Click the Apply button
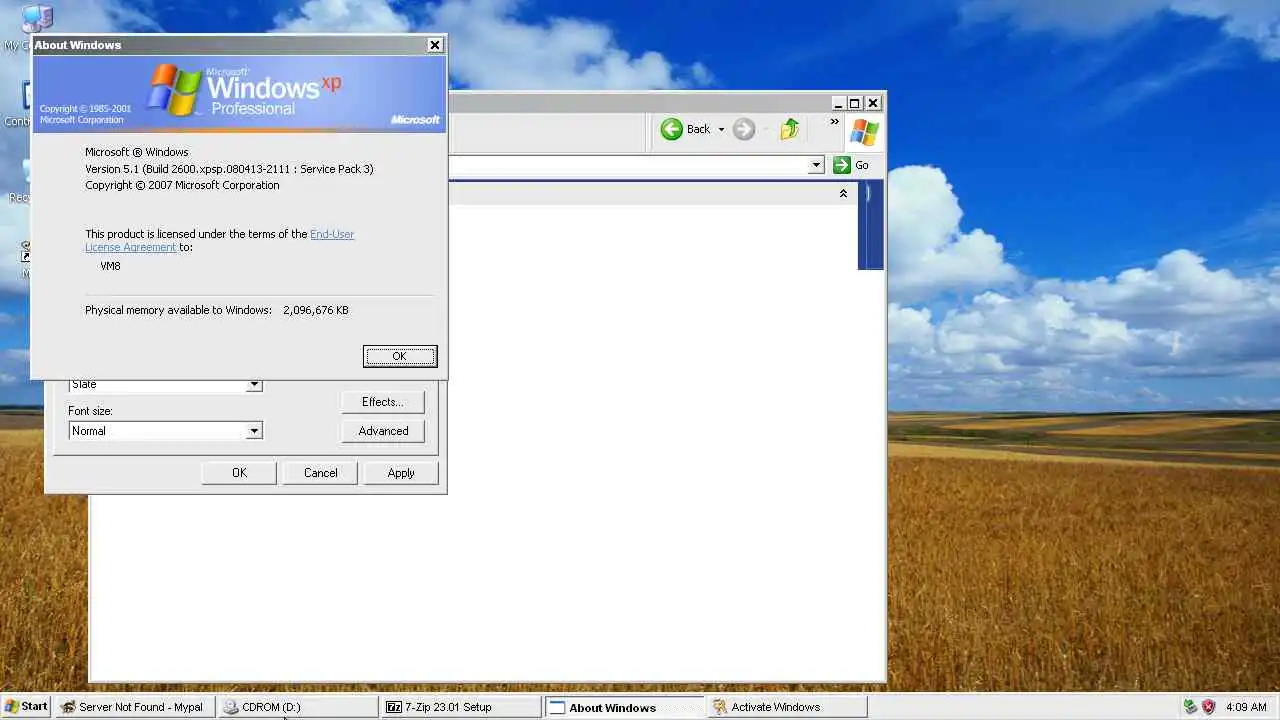The image size is (1280, 720). pos(401,473)
